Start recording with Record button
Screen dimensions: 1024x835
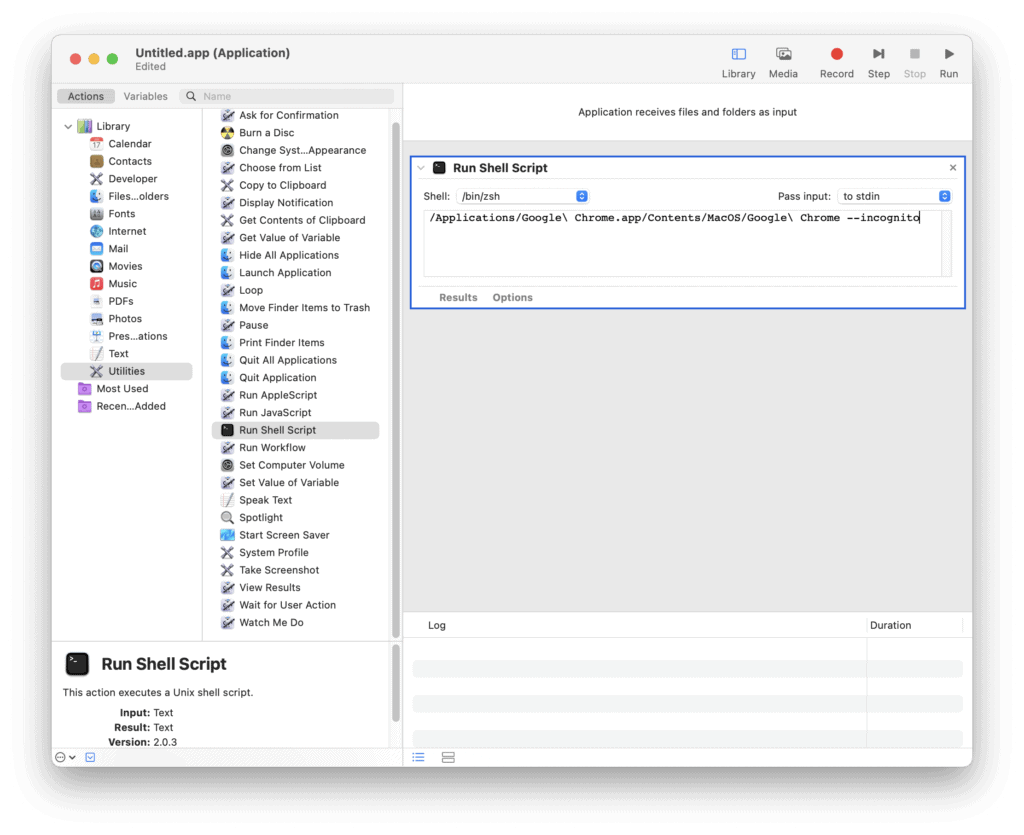(x=837, y=63)
